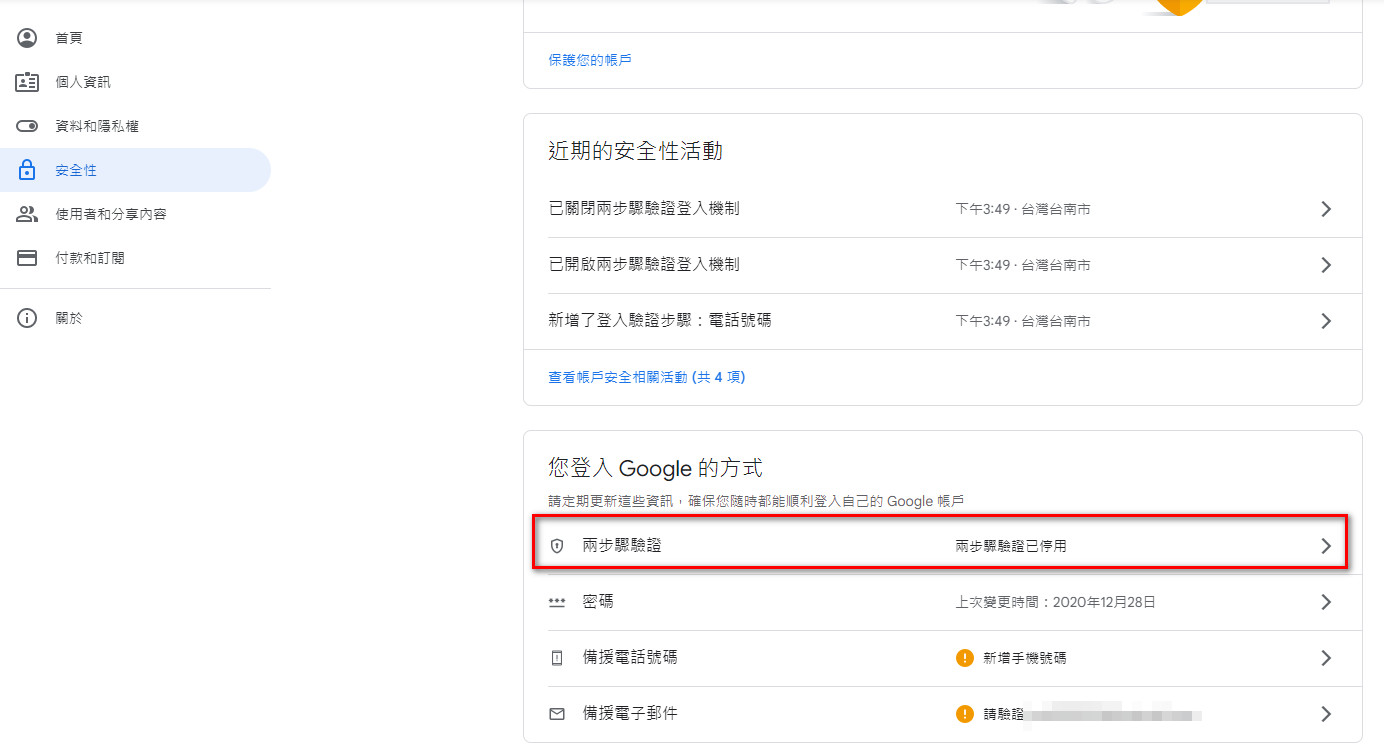Click orange warning icon beside 請驗證

964,714
